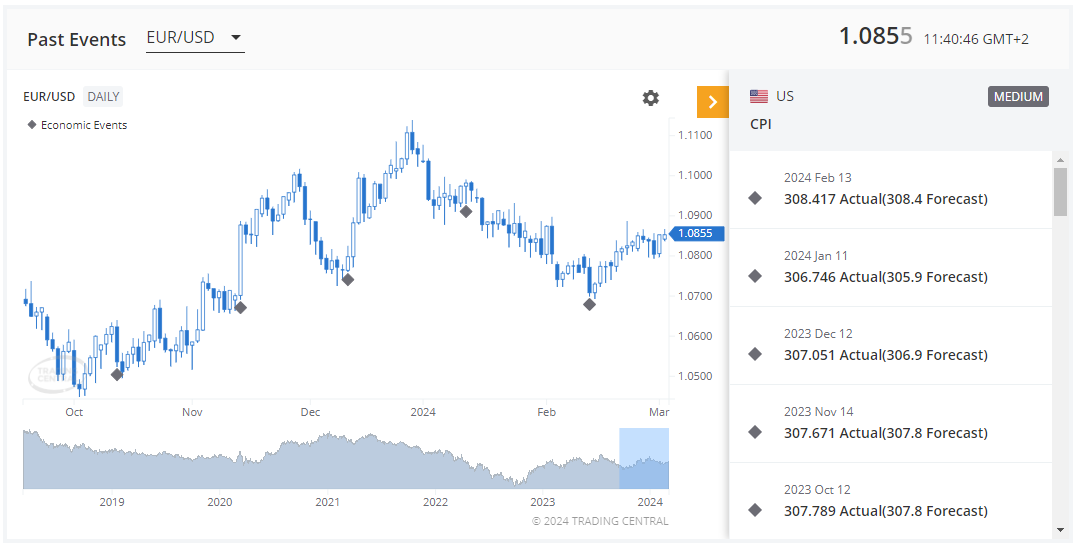Click the Past Events heading
Screen dimensions: 1079x549
coord(76,40)
